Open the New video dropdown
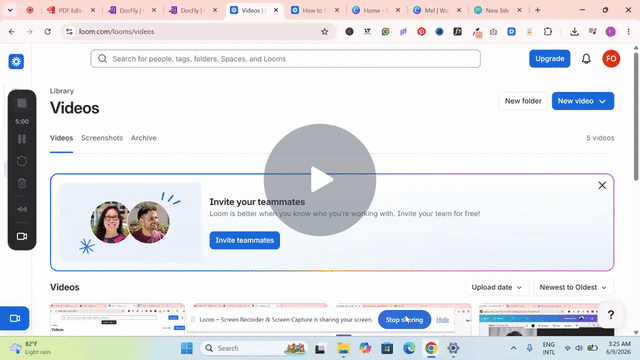Image resolution: width=640 pixels, height=360 pixels. pyautogui.click(x=583, y=101)
